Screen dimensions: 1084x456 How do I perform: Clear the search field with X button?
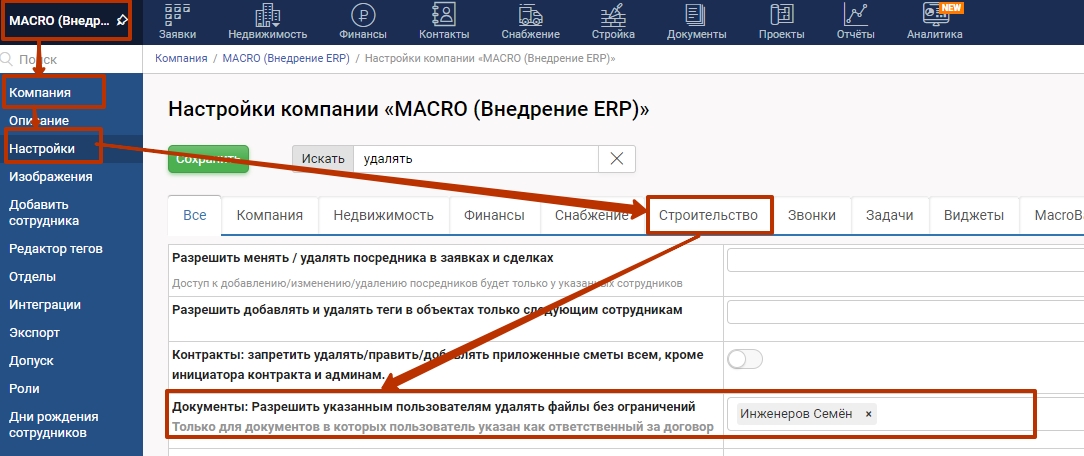click(x=617, y=159)
